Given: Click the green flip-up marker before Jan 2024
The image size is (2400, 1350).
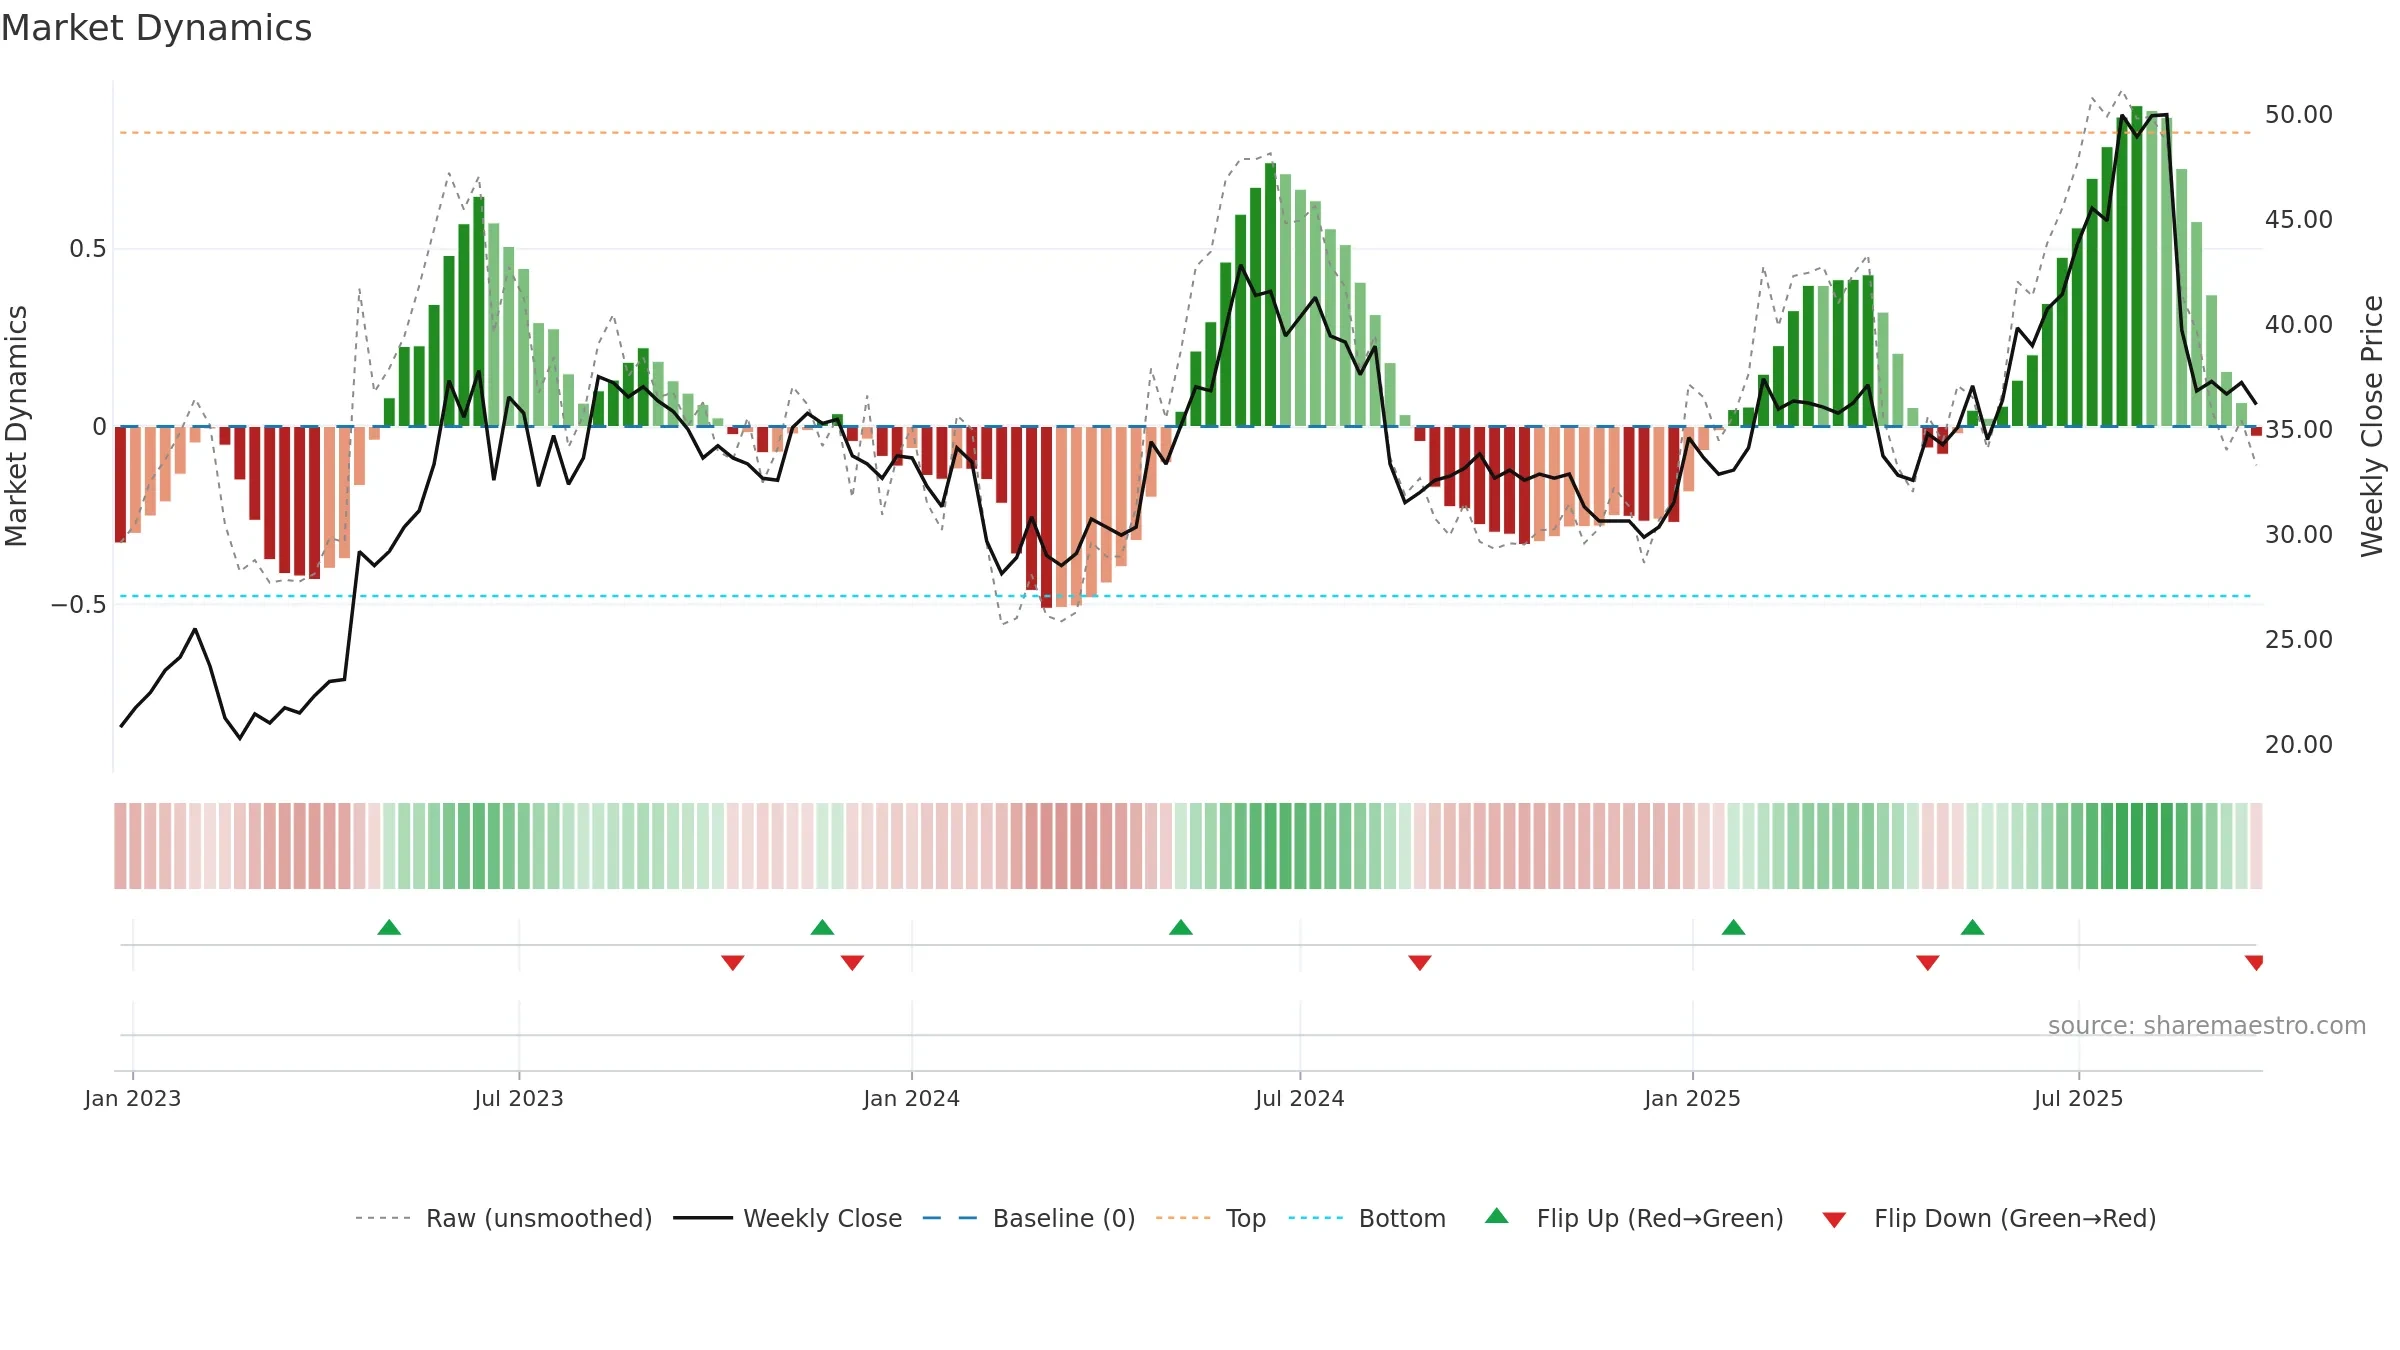Looking at the screenshot, I should click(822, 927).
